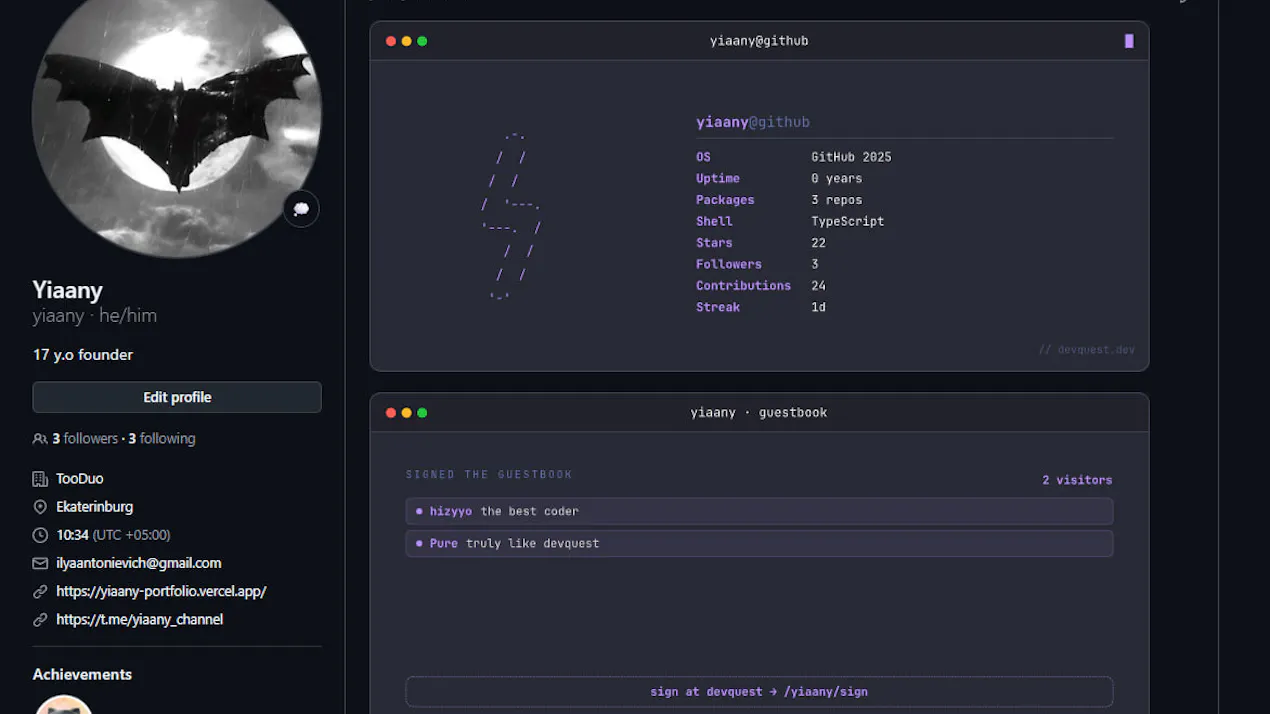1270x714 pixels.
Task: Click purple cursor block in terminal header
Action: tap(1129, 41)
